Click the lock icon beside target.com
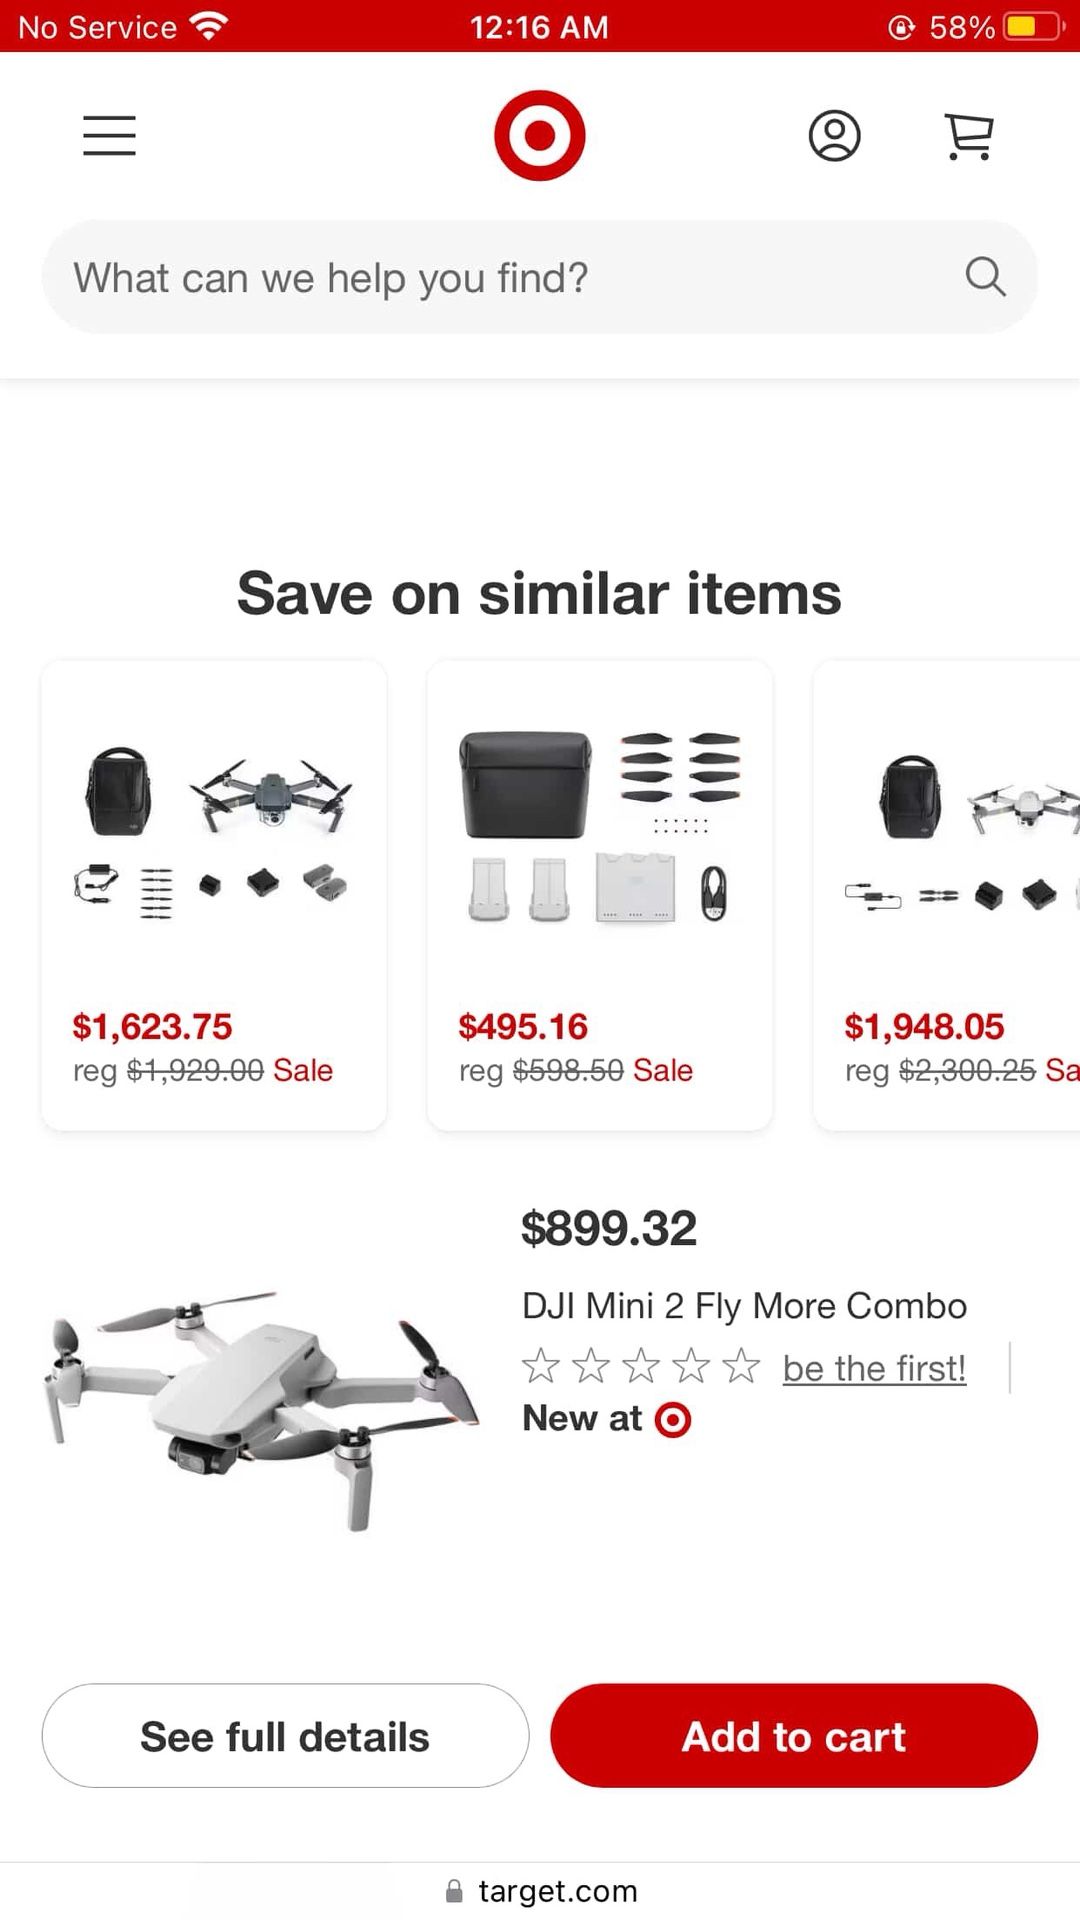Viewport: 1080px width, 1920px height. tap(452, 1891)
